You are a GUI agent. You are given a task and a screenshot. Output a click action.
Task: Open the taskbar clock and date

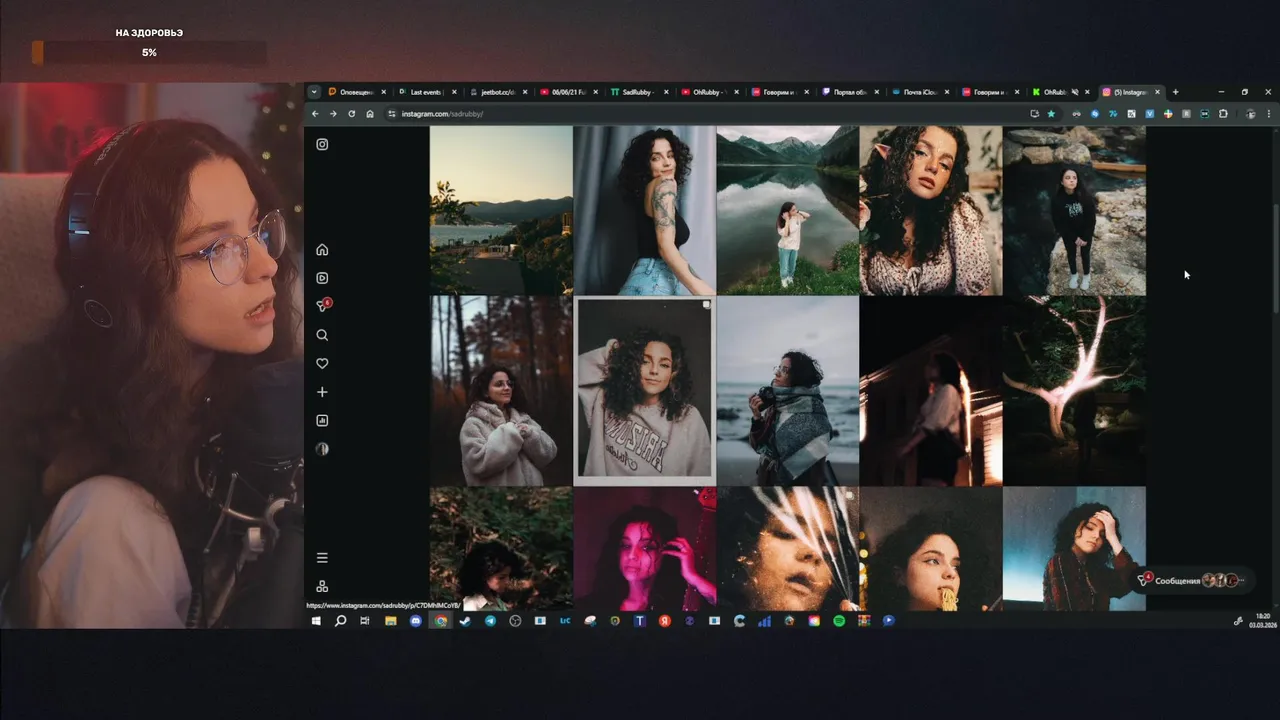click(x=1264, y=621)
